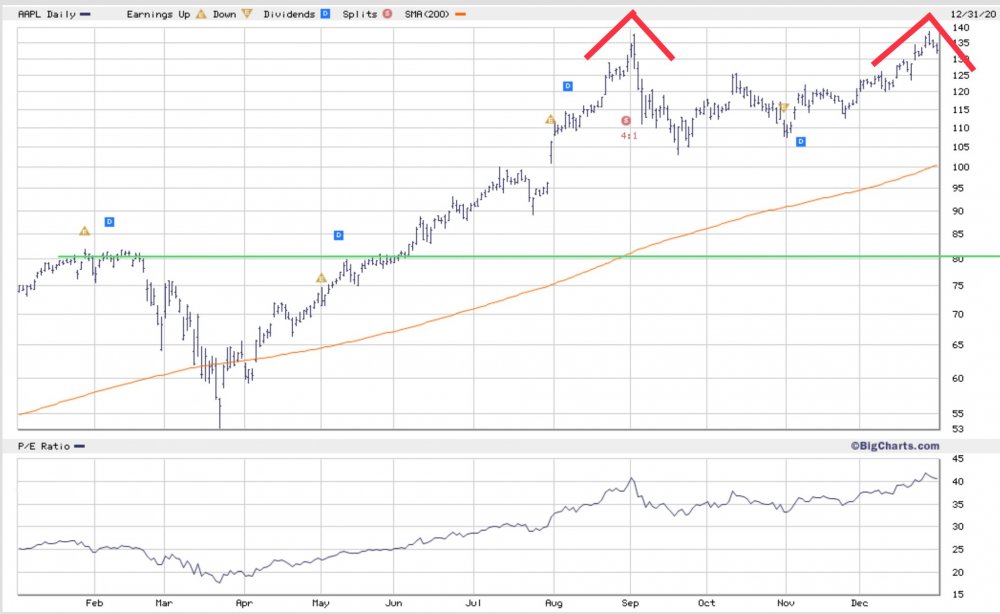Click the Sep month axis label

[x=630, y=603]
